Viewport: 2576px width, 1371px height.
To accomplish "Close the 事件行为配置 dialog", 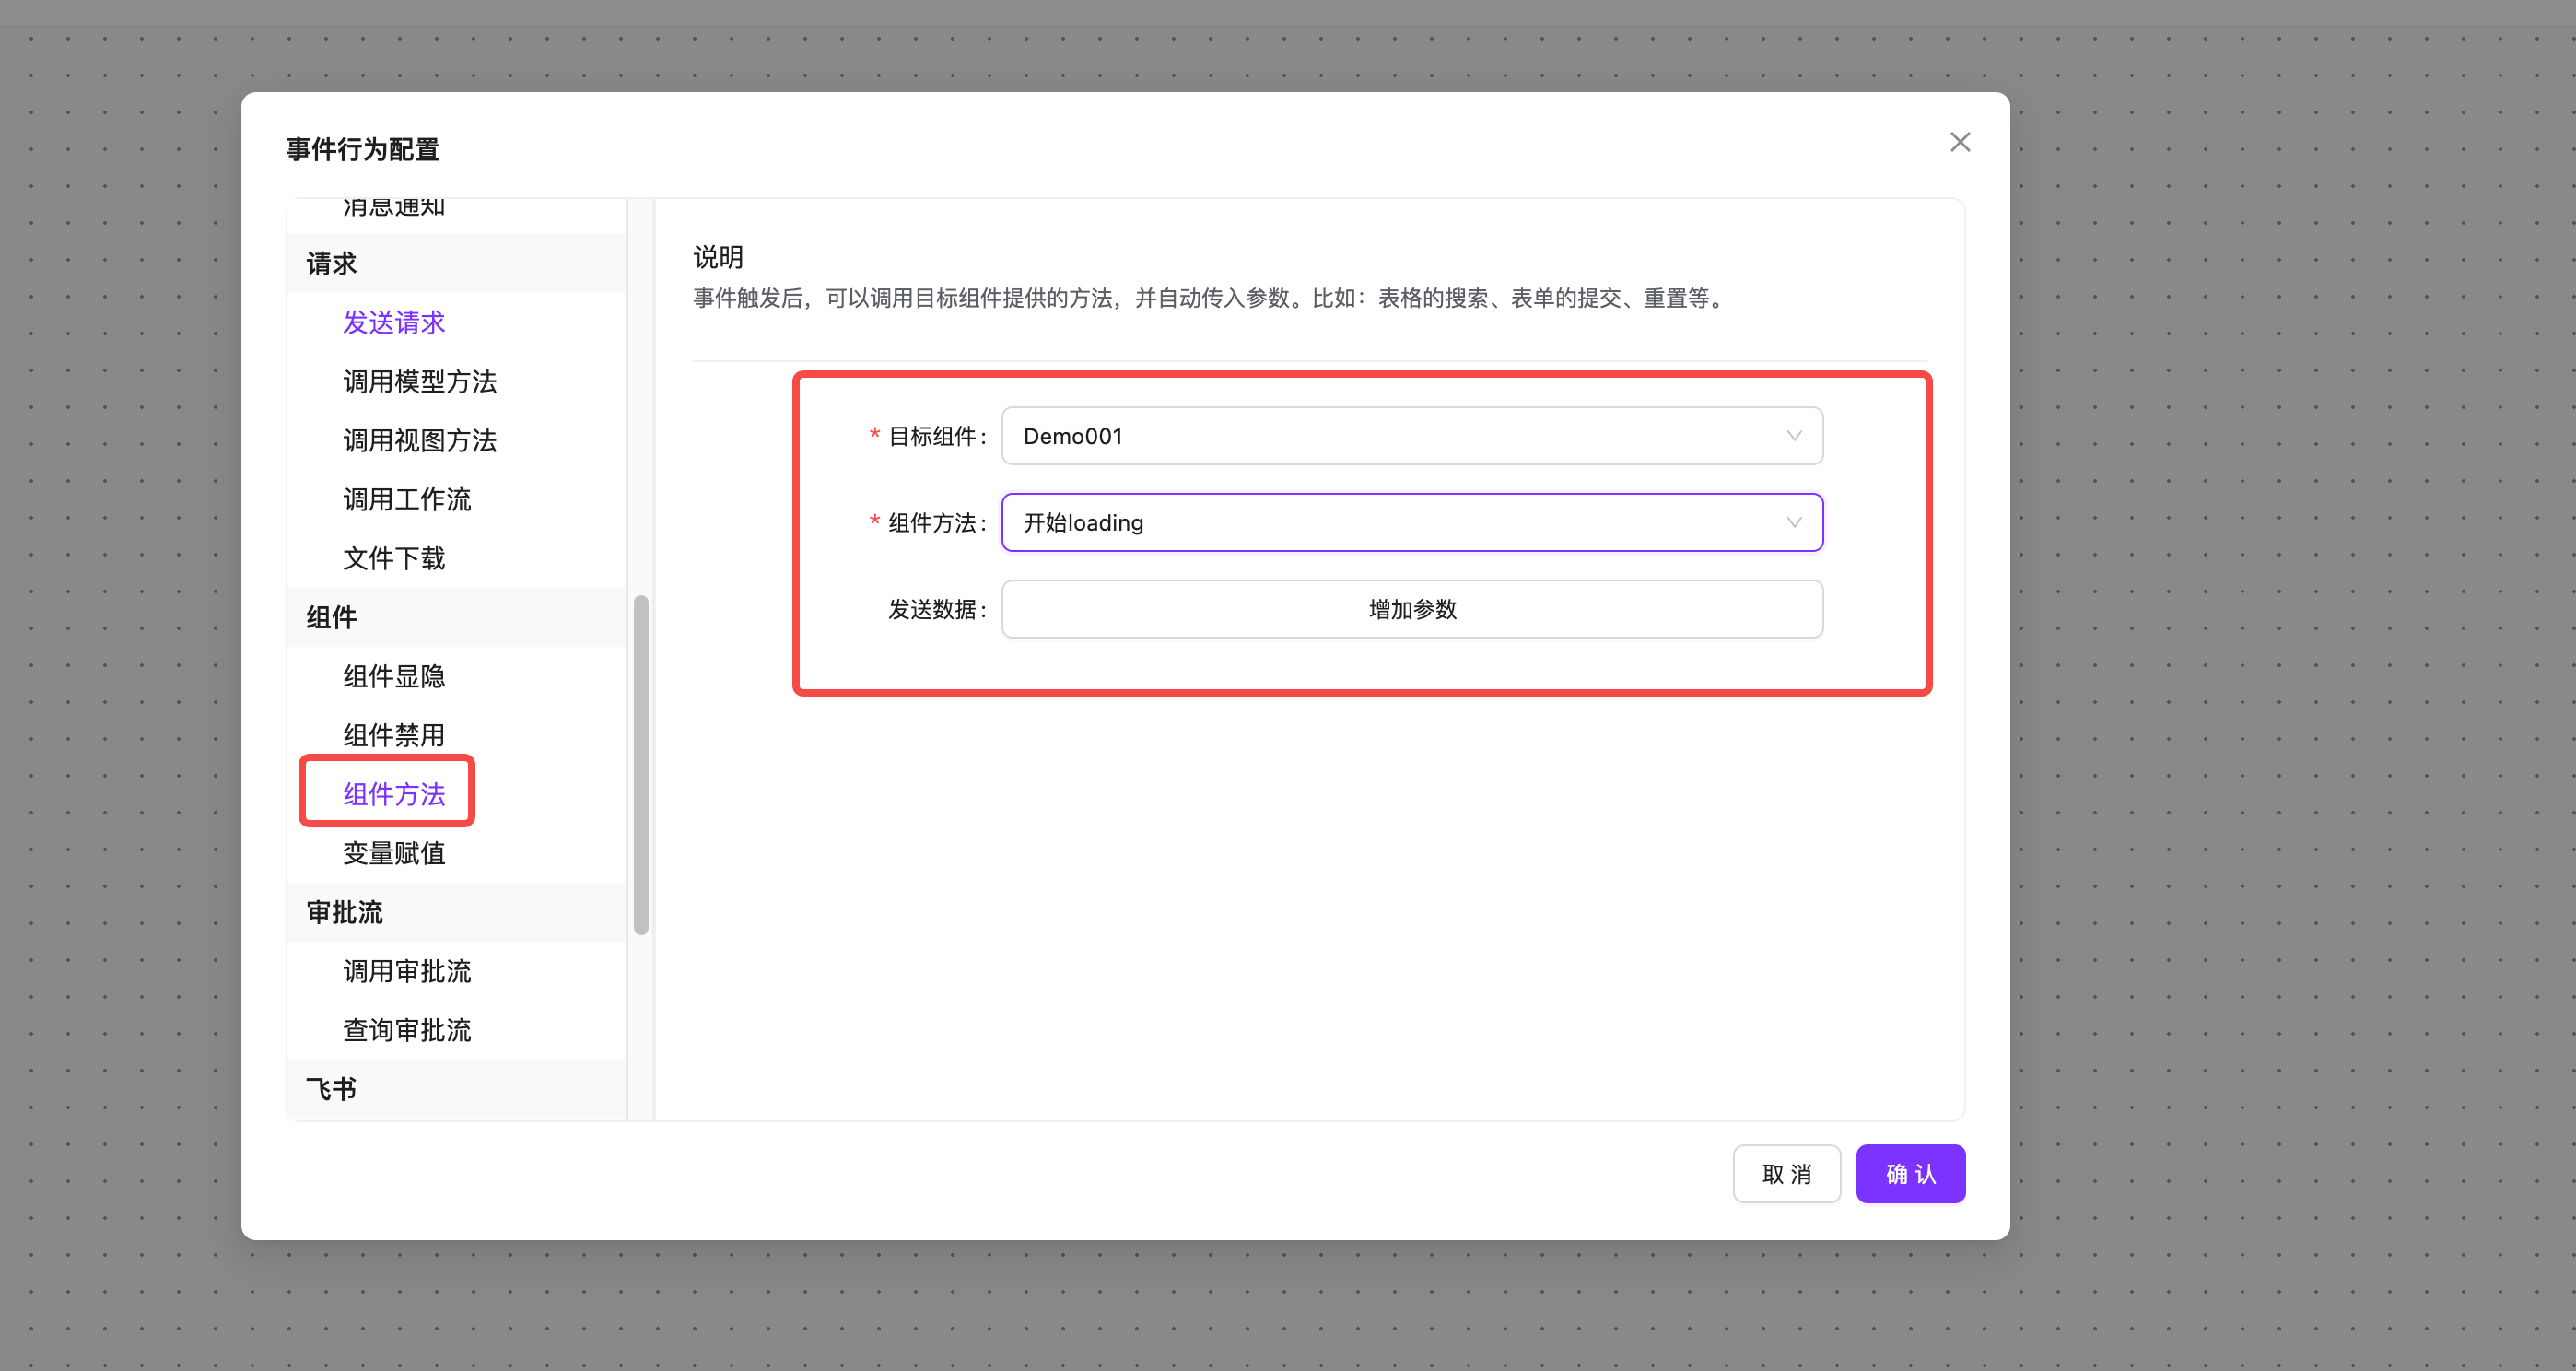I will click(x=1959, y=141).
